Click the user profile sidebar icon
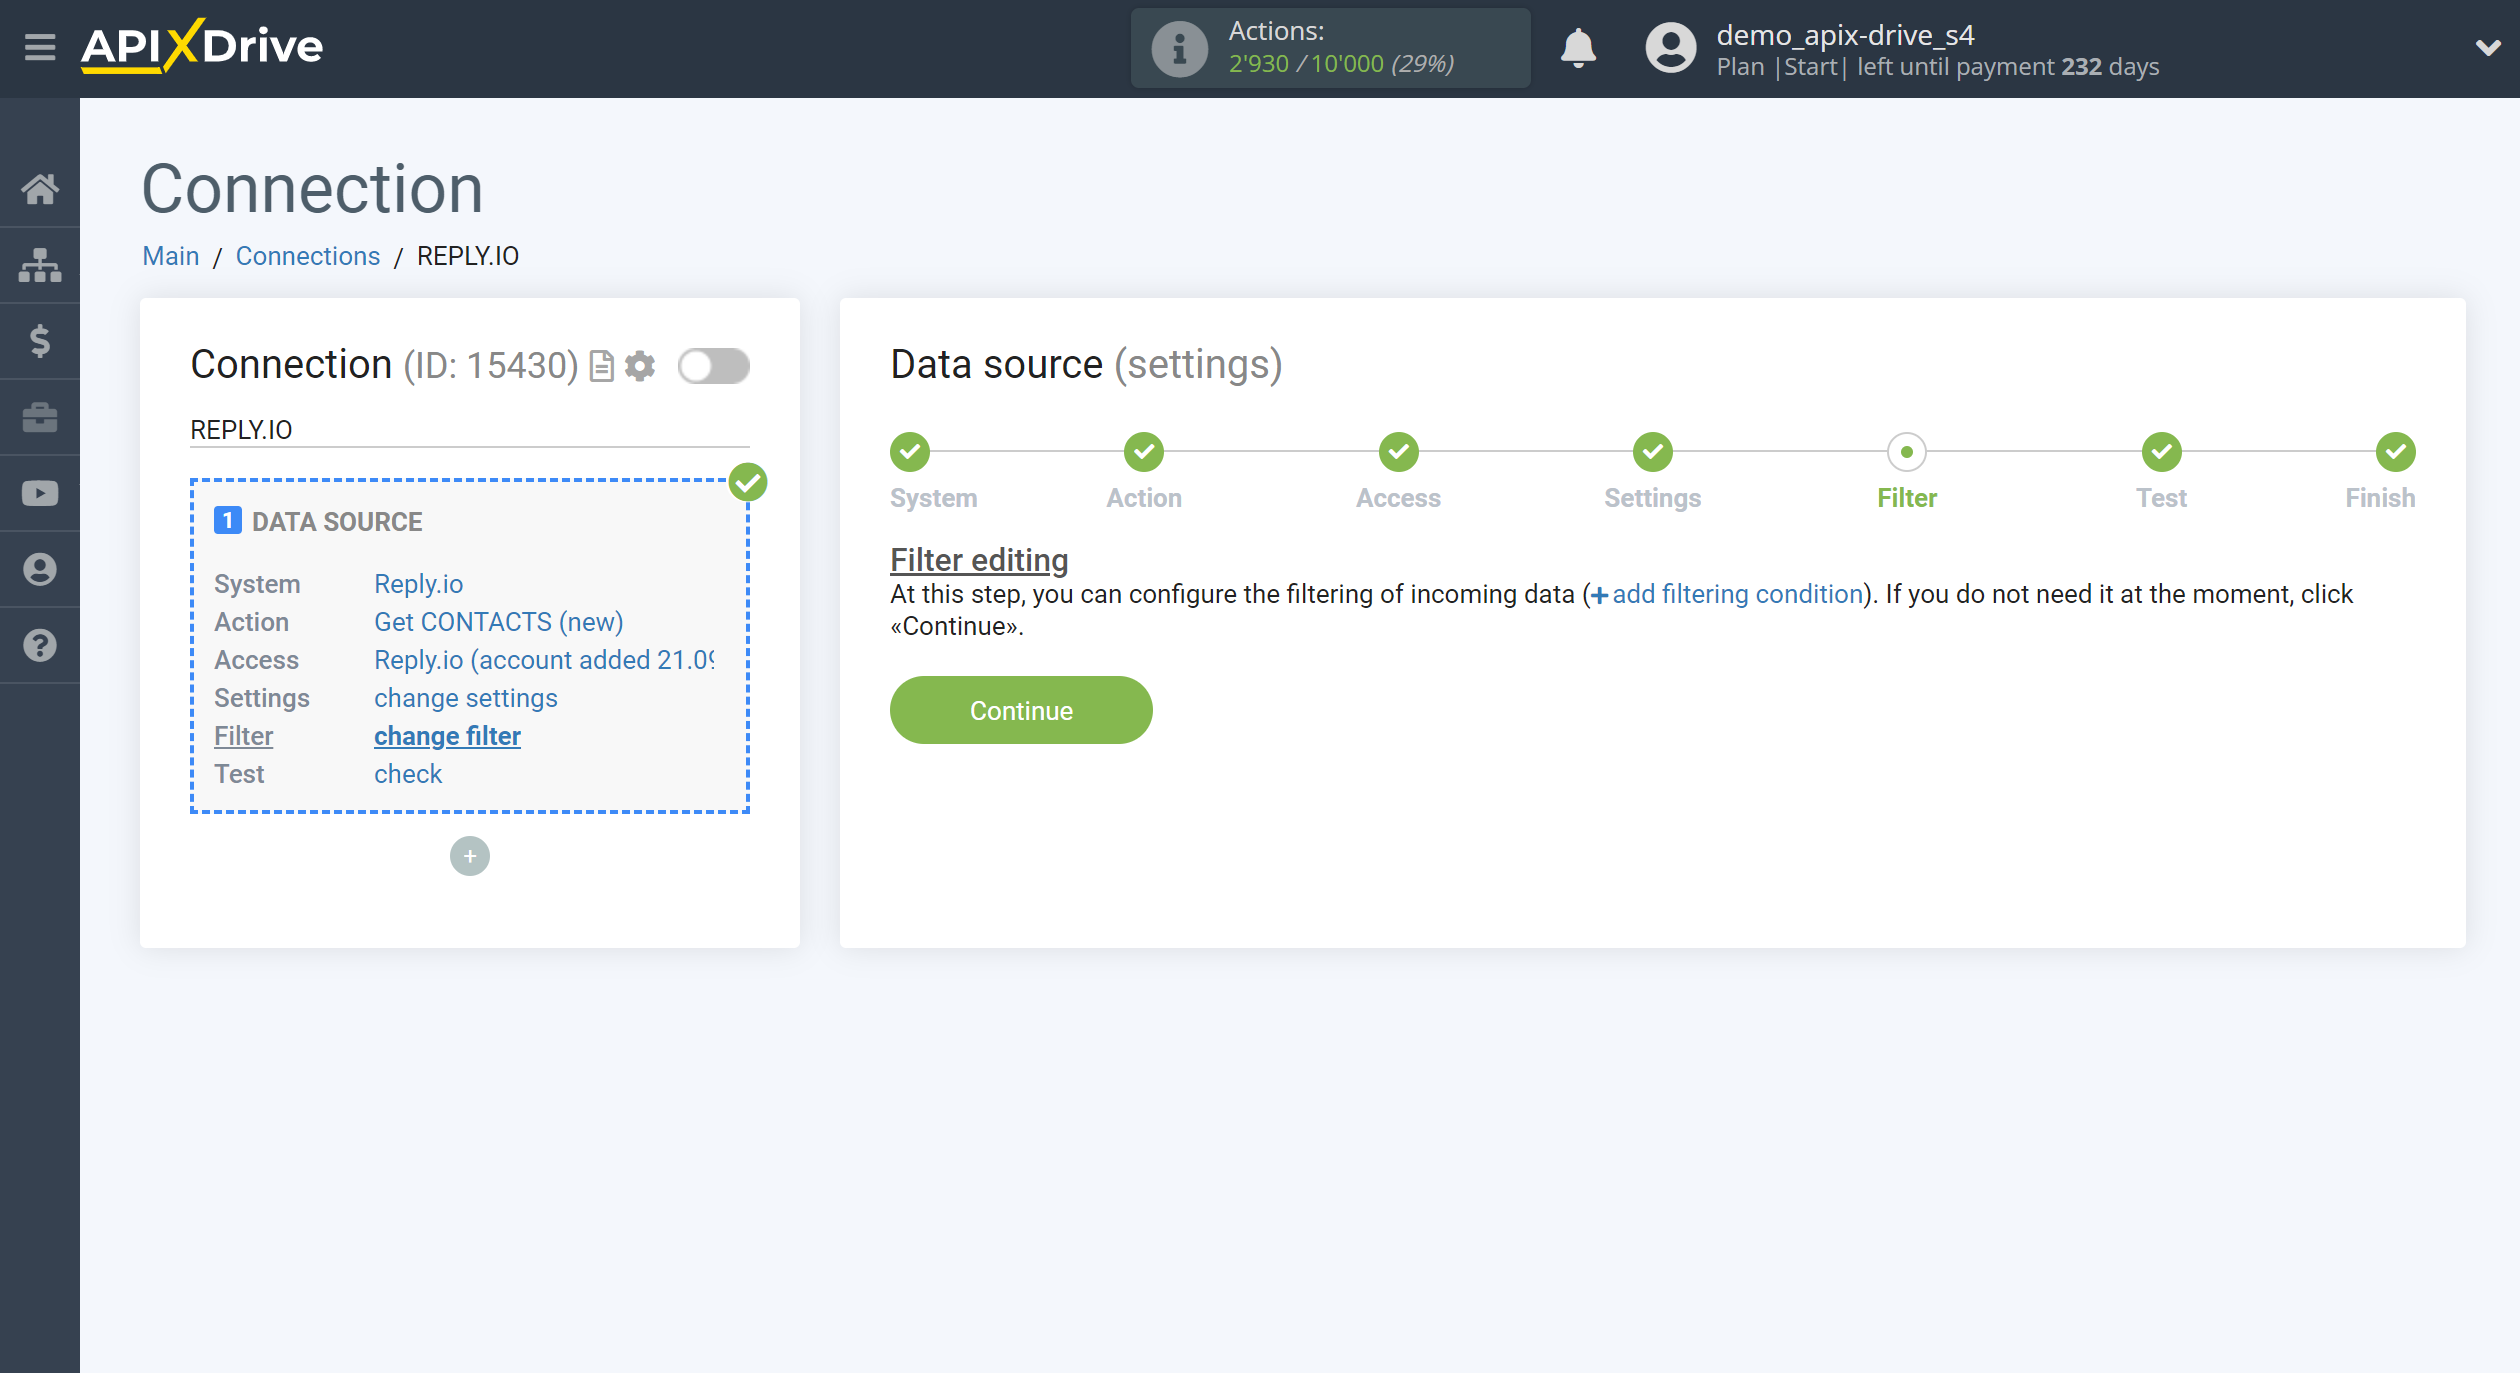 [x=41, y=570]
